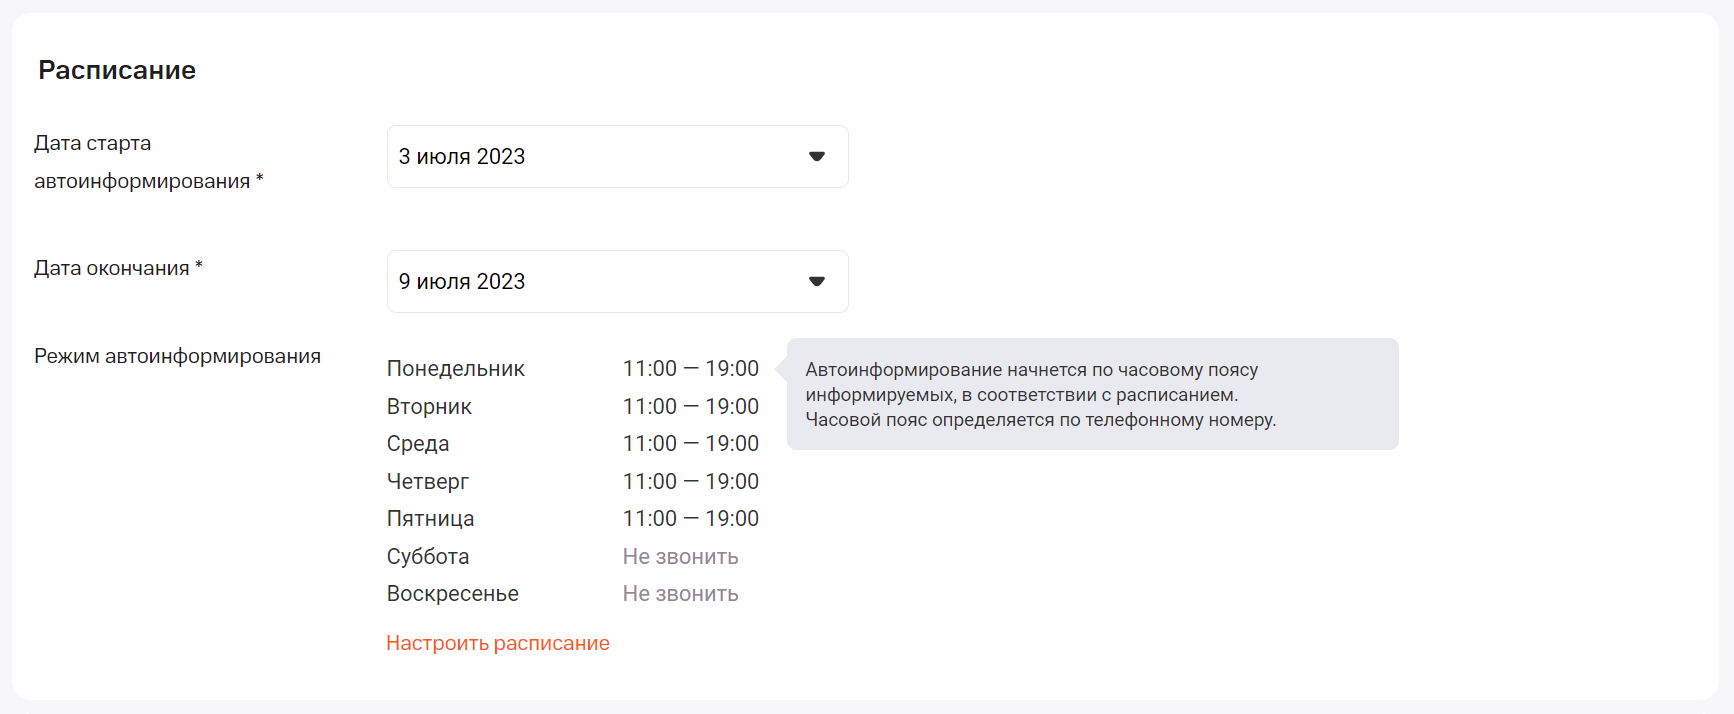Select the Понедельник row label
The height and width of the screenshot is (714, 1734).
(456, 369)
